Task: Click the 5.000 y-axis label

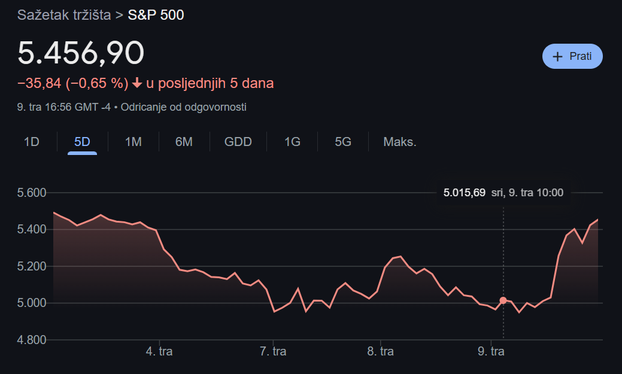Action: tap(32, 303)
